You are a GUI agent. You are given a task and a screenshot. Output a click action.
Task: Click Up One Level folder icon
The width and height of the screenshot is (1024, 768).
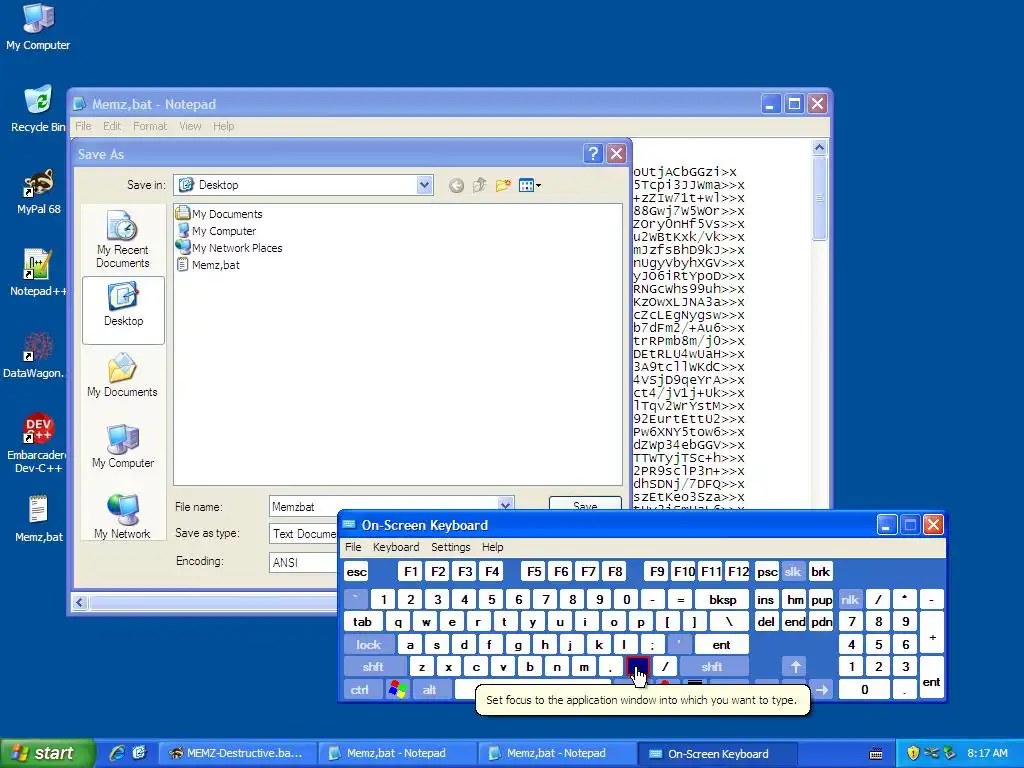[x=479, y=185]
